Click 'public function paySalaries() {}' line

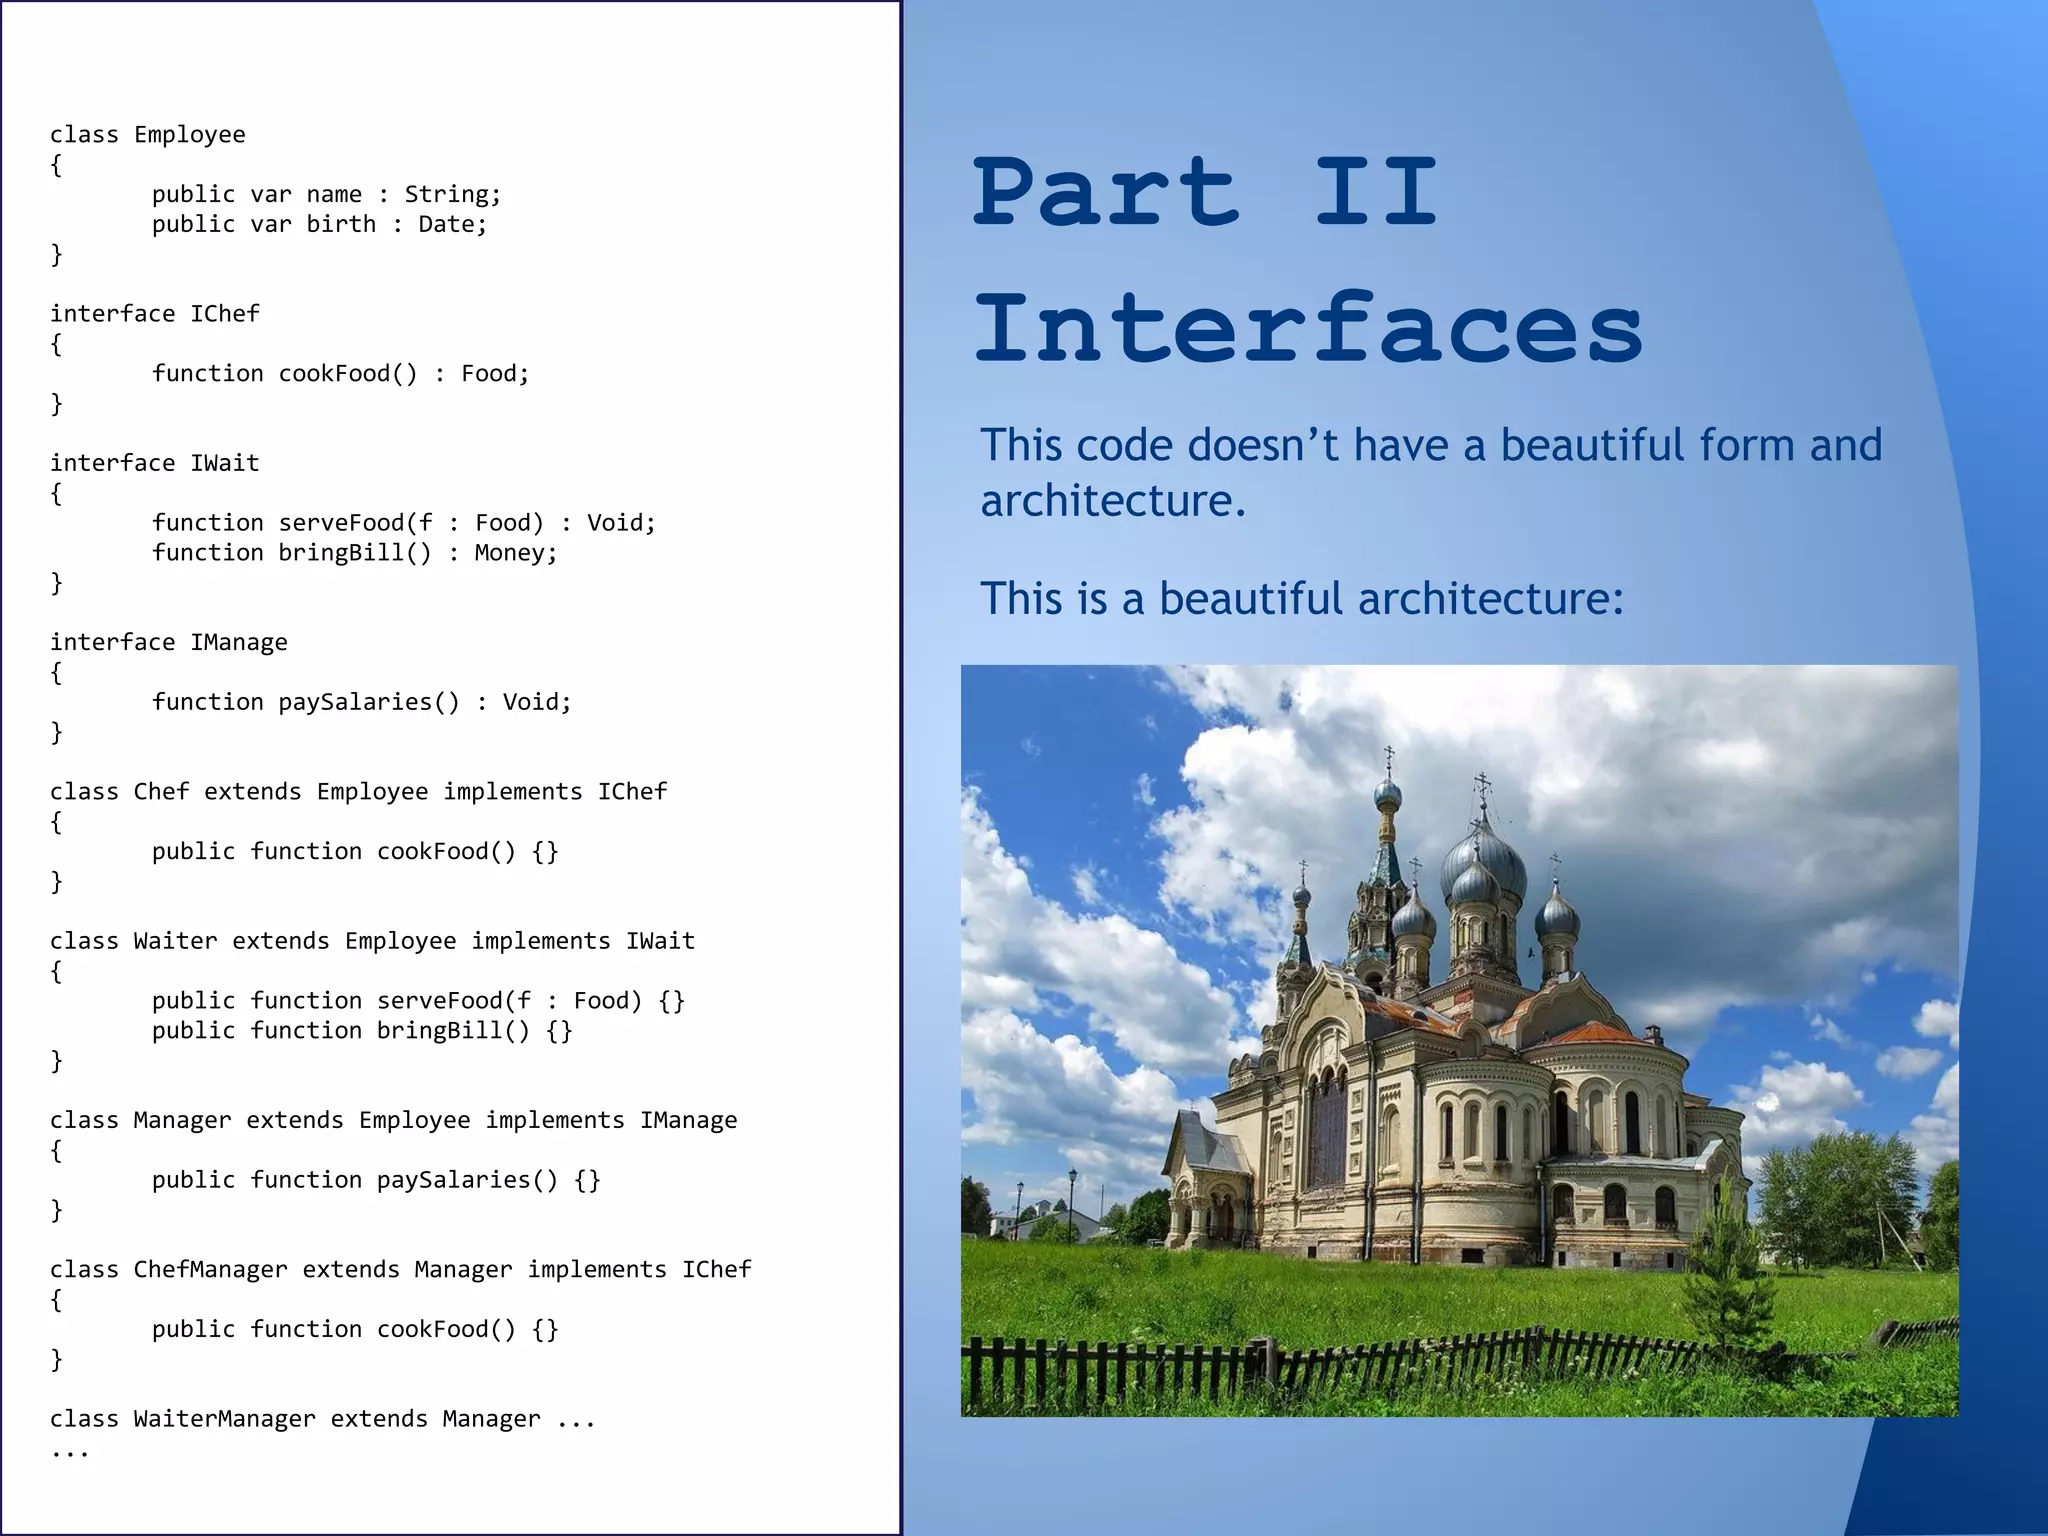tap(376, 1180)
